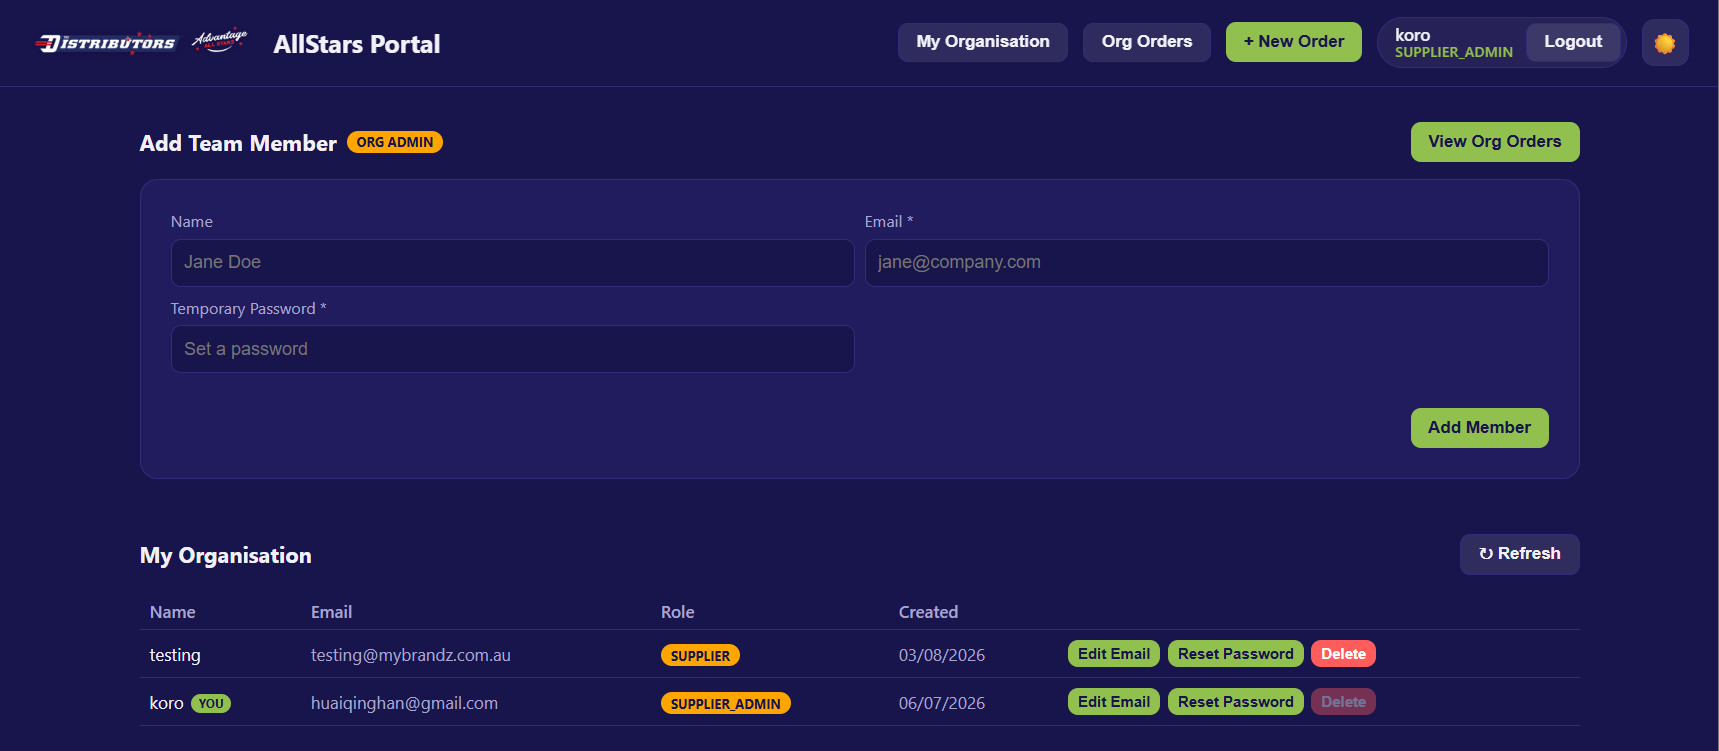Click the SUPPLIER_ADMIN label under koro in header
This screenshot has width=1719, height=751.
1454,52
